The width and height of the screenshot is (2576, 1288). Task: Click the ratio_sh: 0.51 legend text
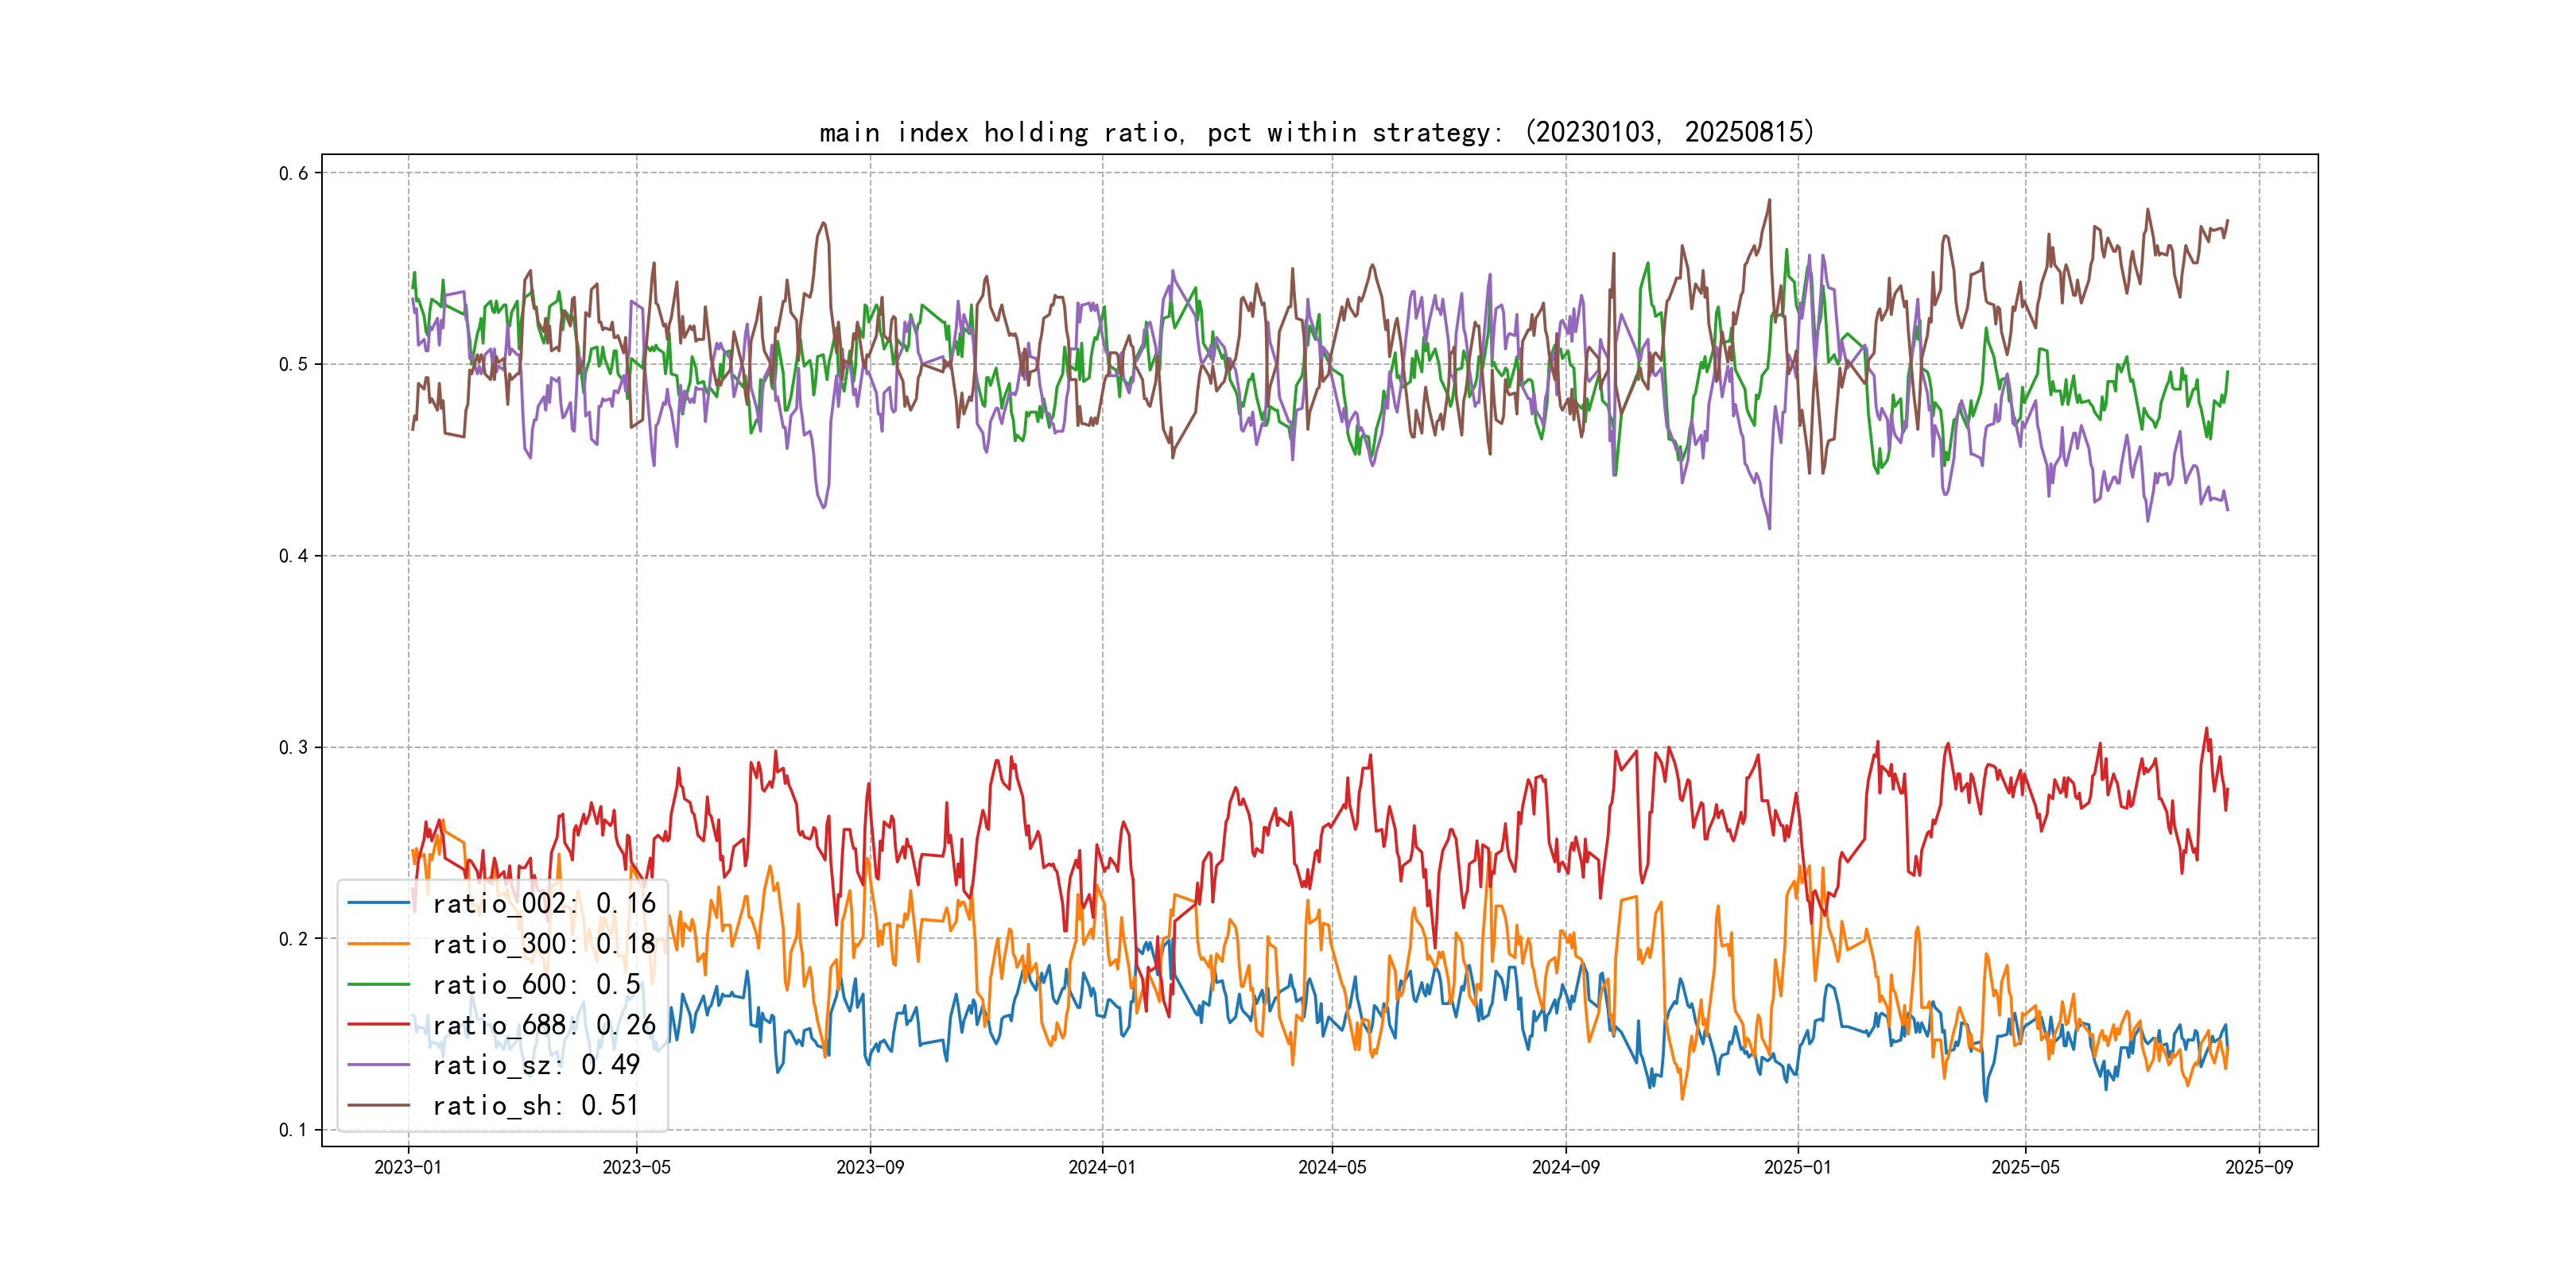point(535,1106)
